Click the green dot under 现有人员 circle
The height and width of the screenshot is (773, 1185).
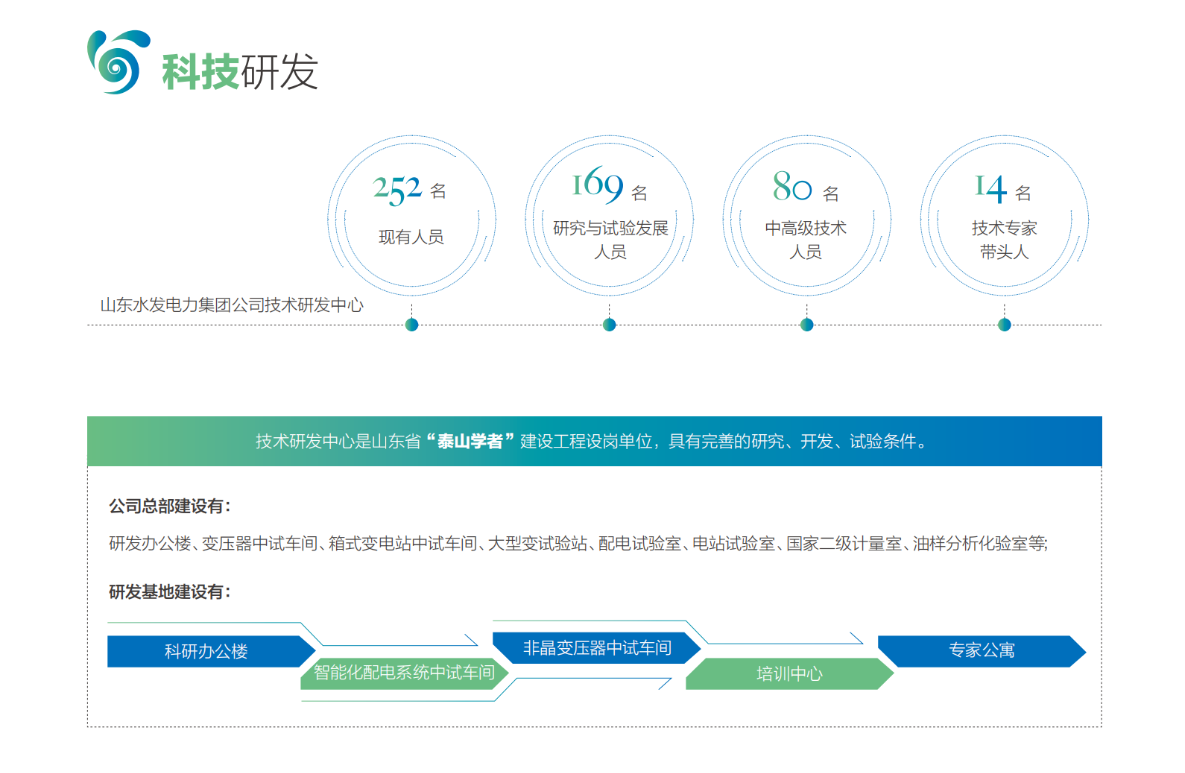(x=410, y=324)
